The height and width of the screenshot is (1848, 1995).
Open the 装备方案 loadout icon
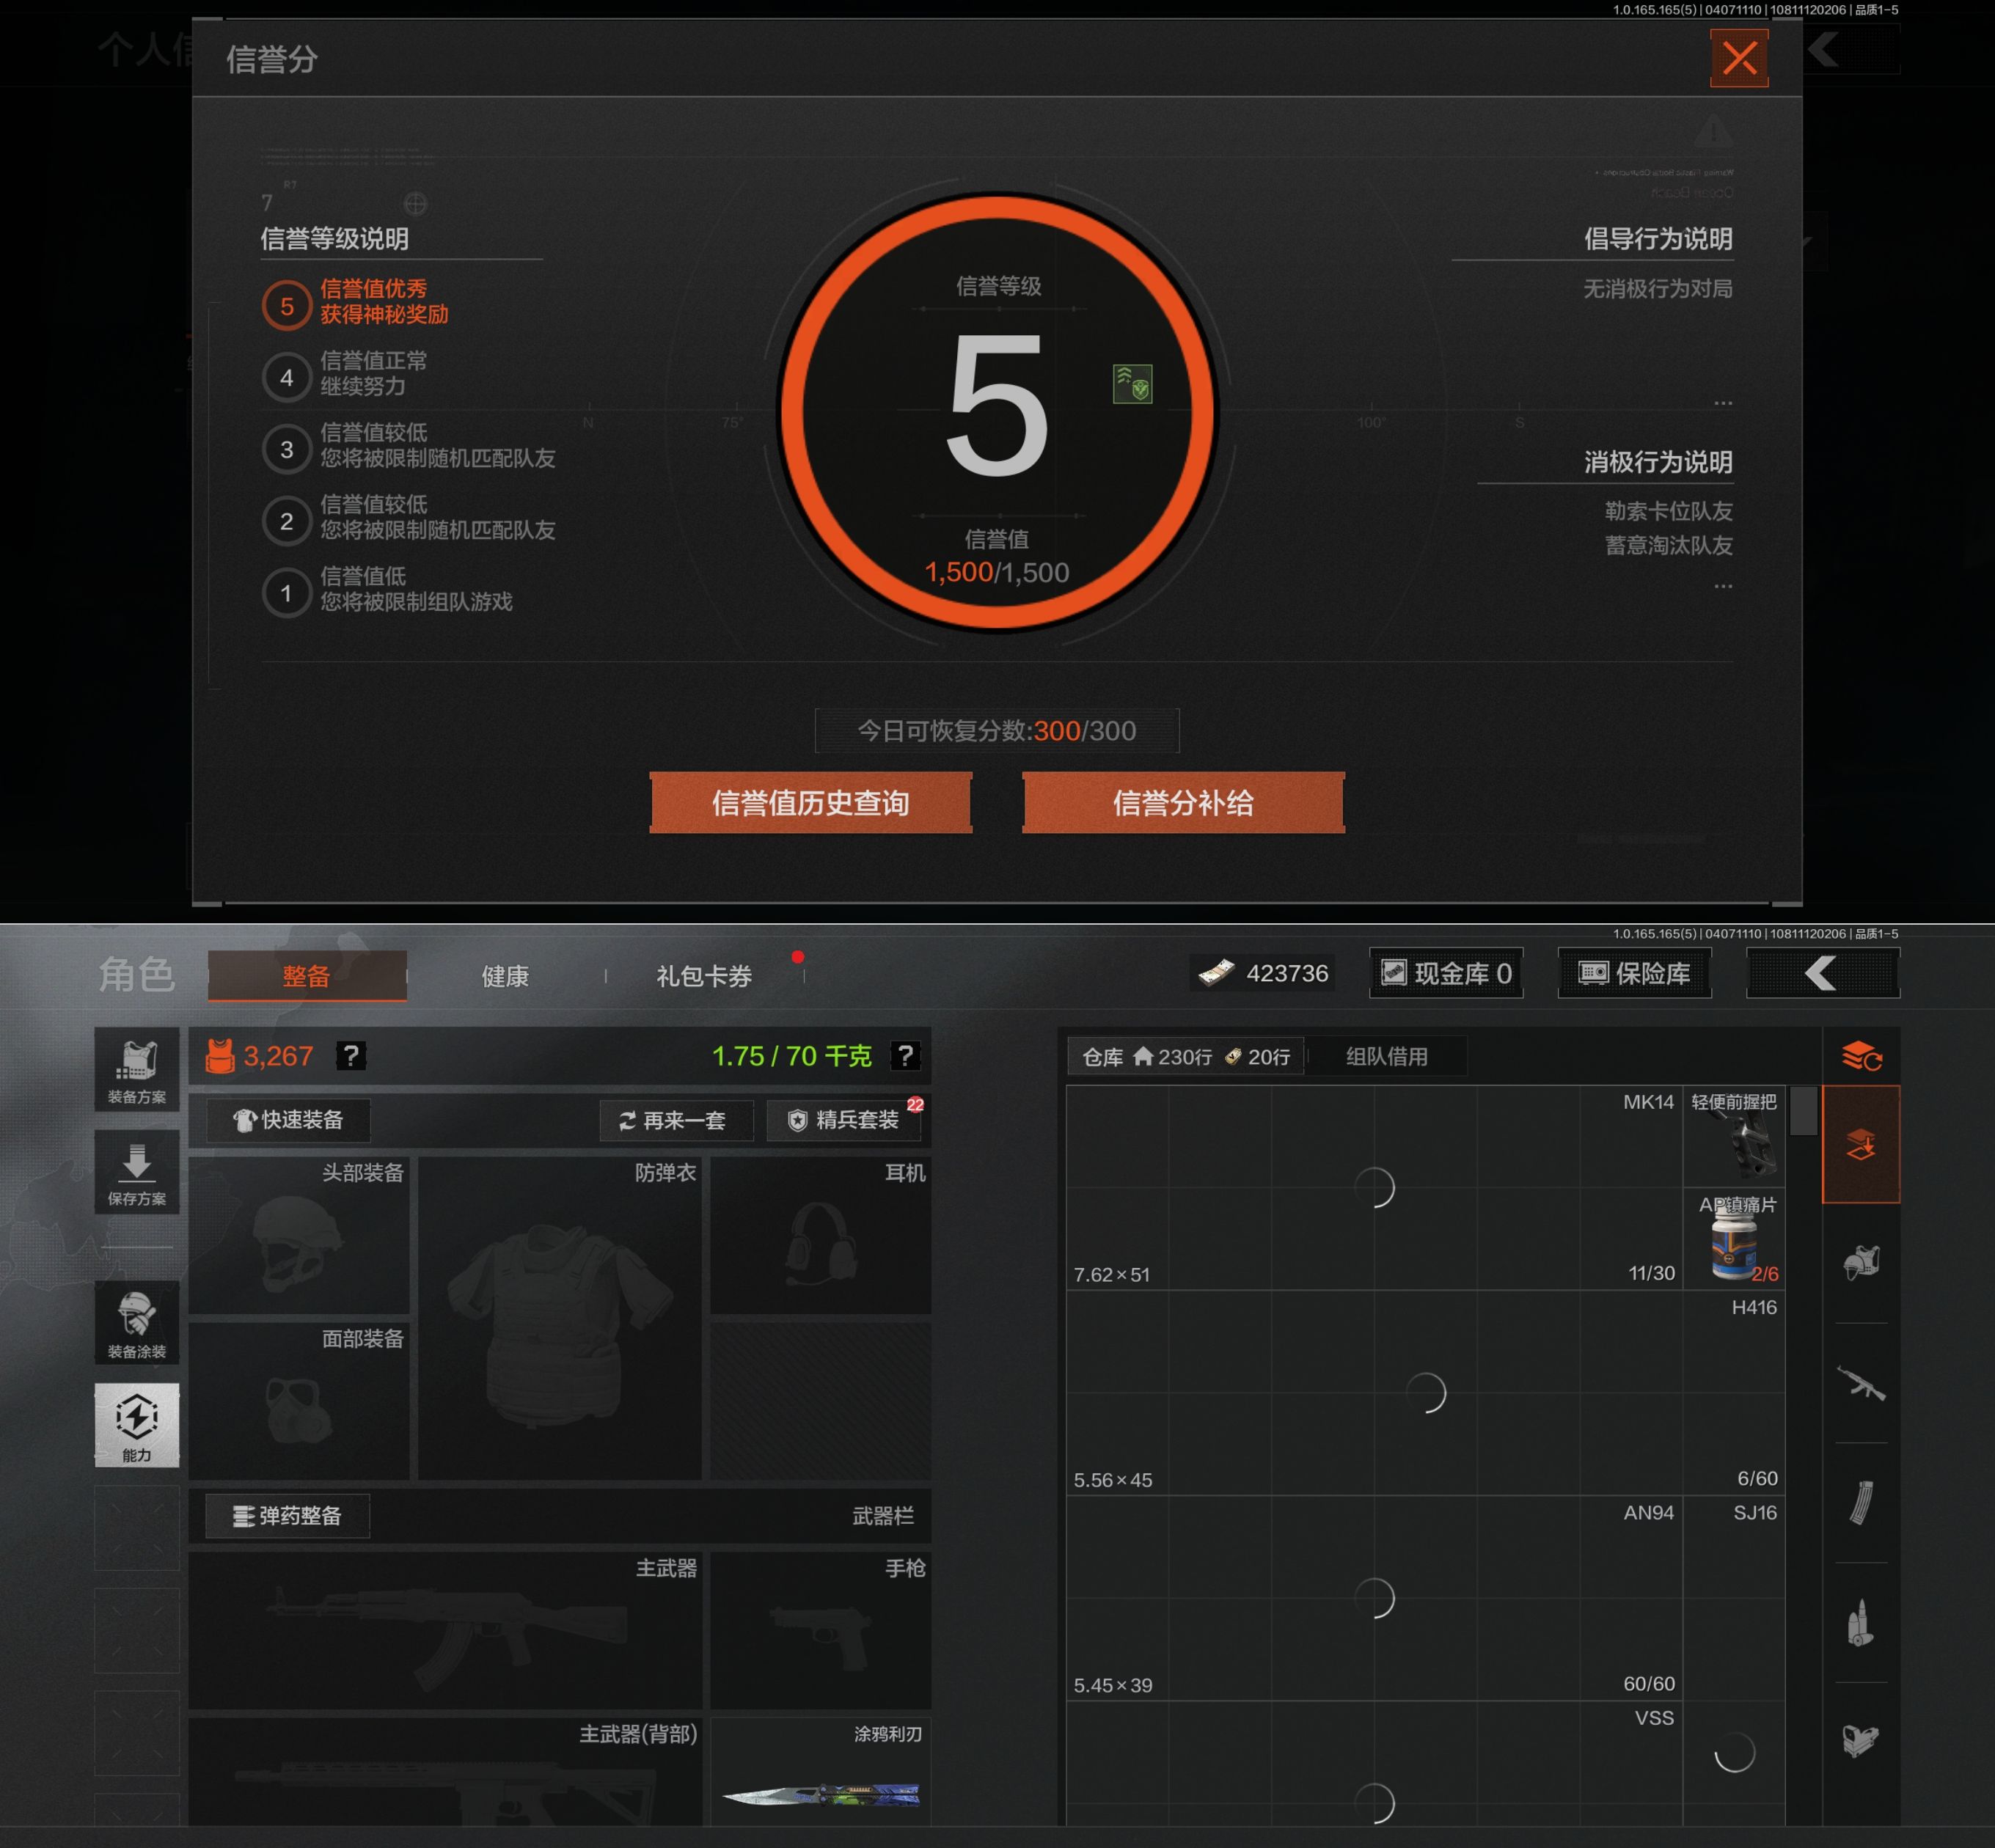tap(137, 1068)
